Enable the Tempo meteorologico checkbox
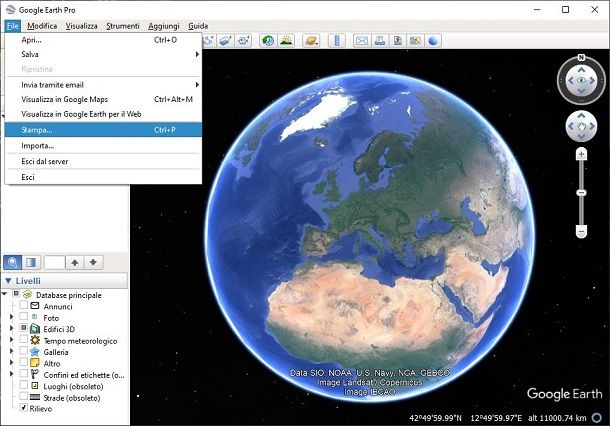Screen dimensions: 610x426 [24, 339]
